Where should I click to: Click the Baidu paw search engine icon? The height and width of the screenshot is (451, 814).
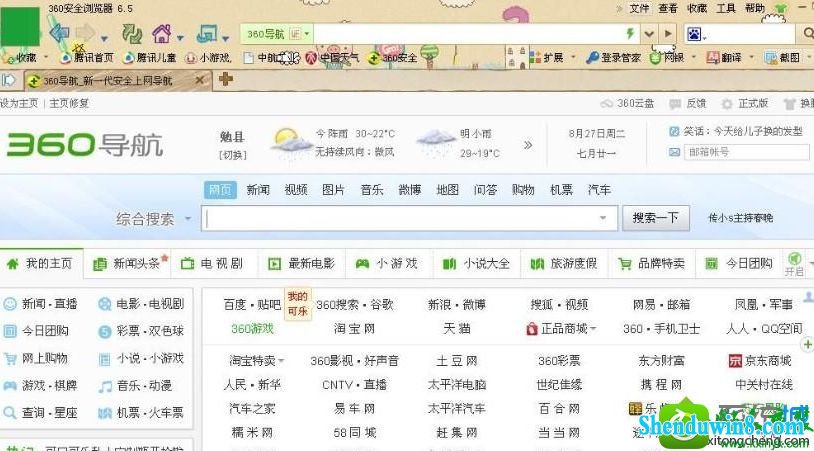(694, 34)
